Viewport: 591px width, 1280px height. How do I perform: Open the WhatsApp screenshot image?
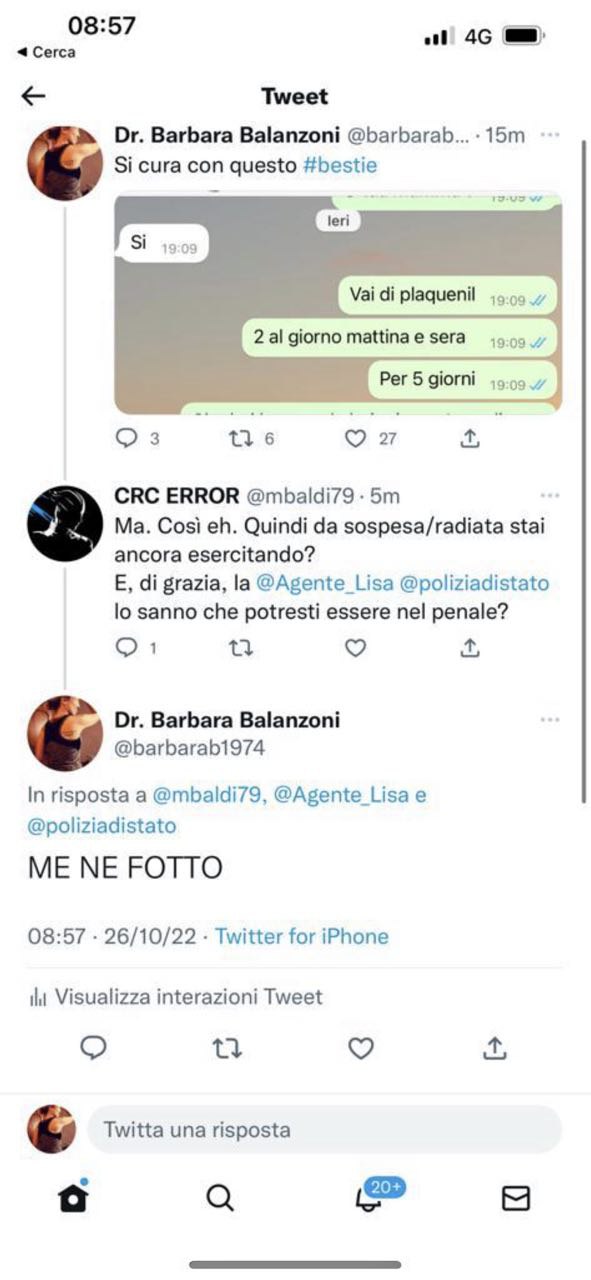(338, 303)
